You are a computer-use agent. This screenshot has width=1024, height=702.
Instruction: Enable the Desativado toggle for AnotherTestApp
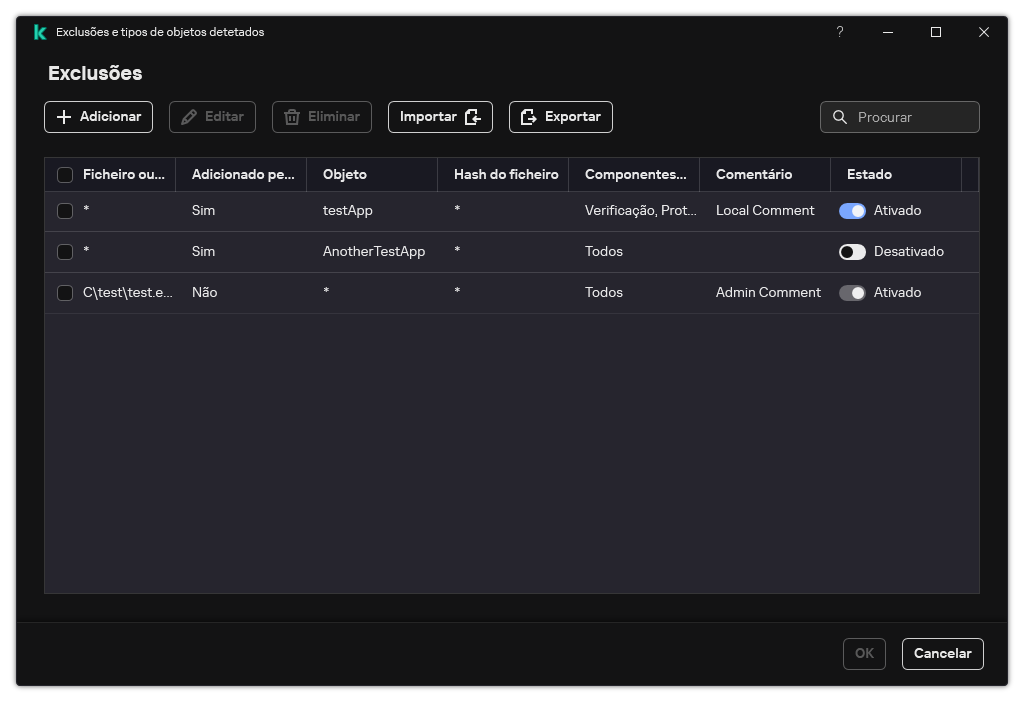pos(852,251)
